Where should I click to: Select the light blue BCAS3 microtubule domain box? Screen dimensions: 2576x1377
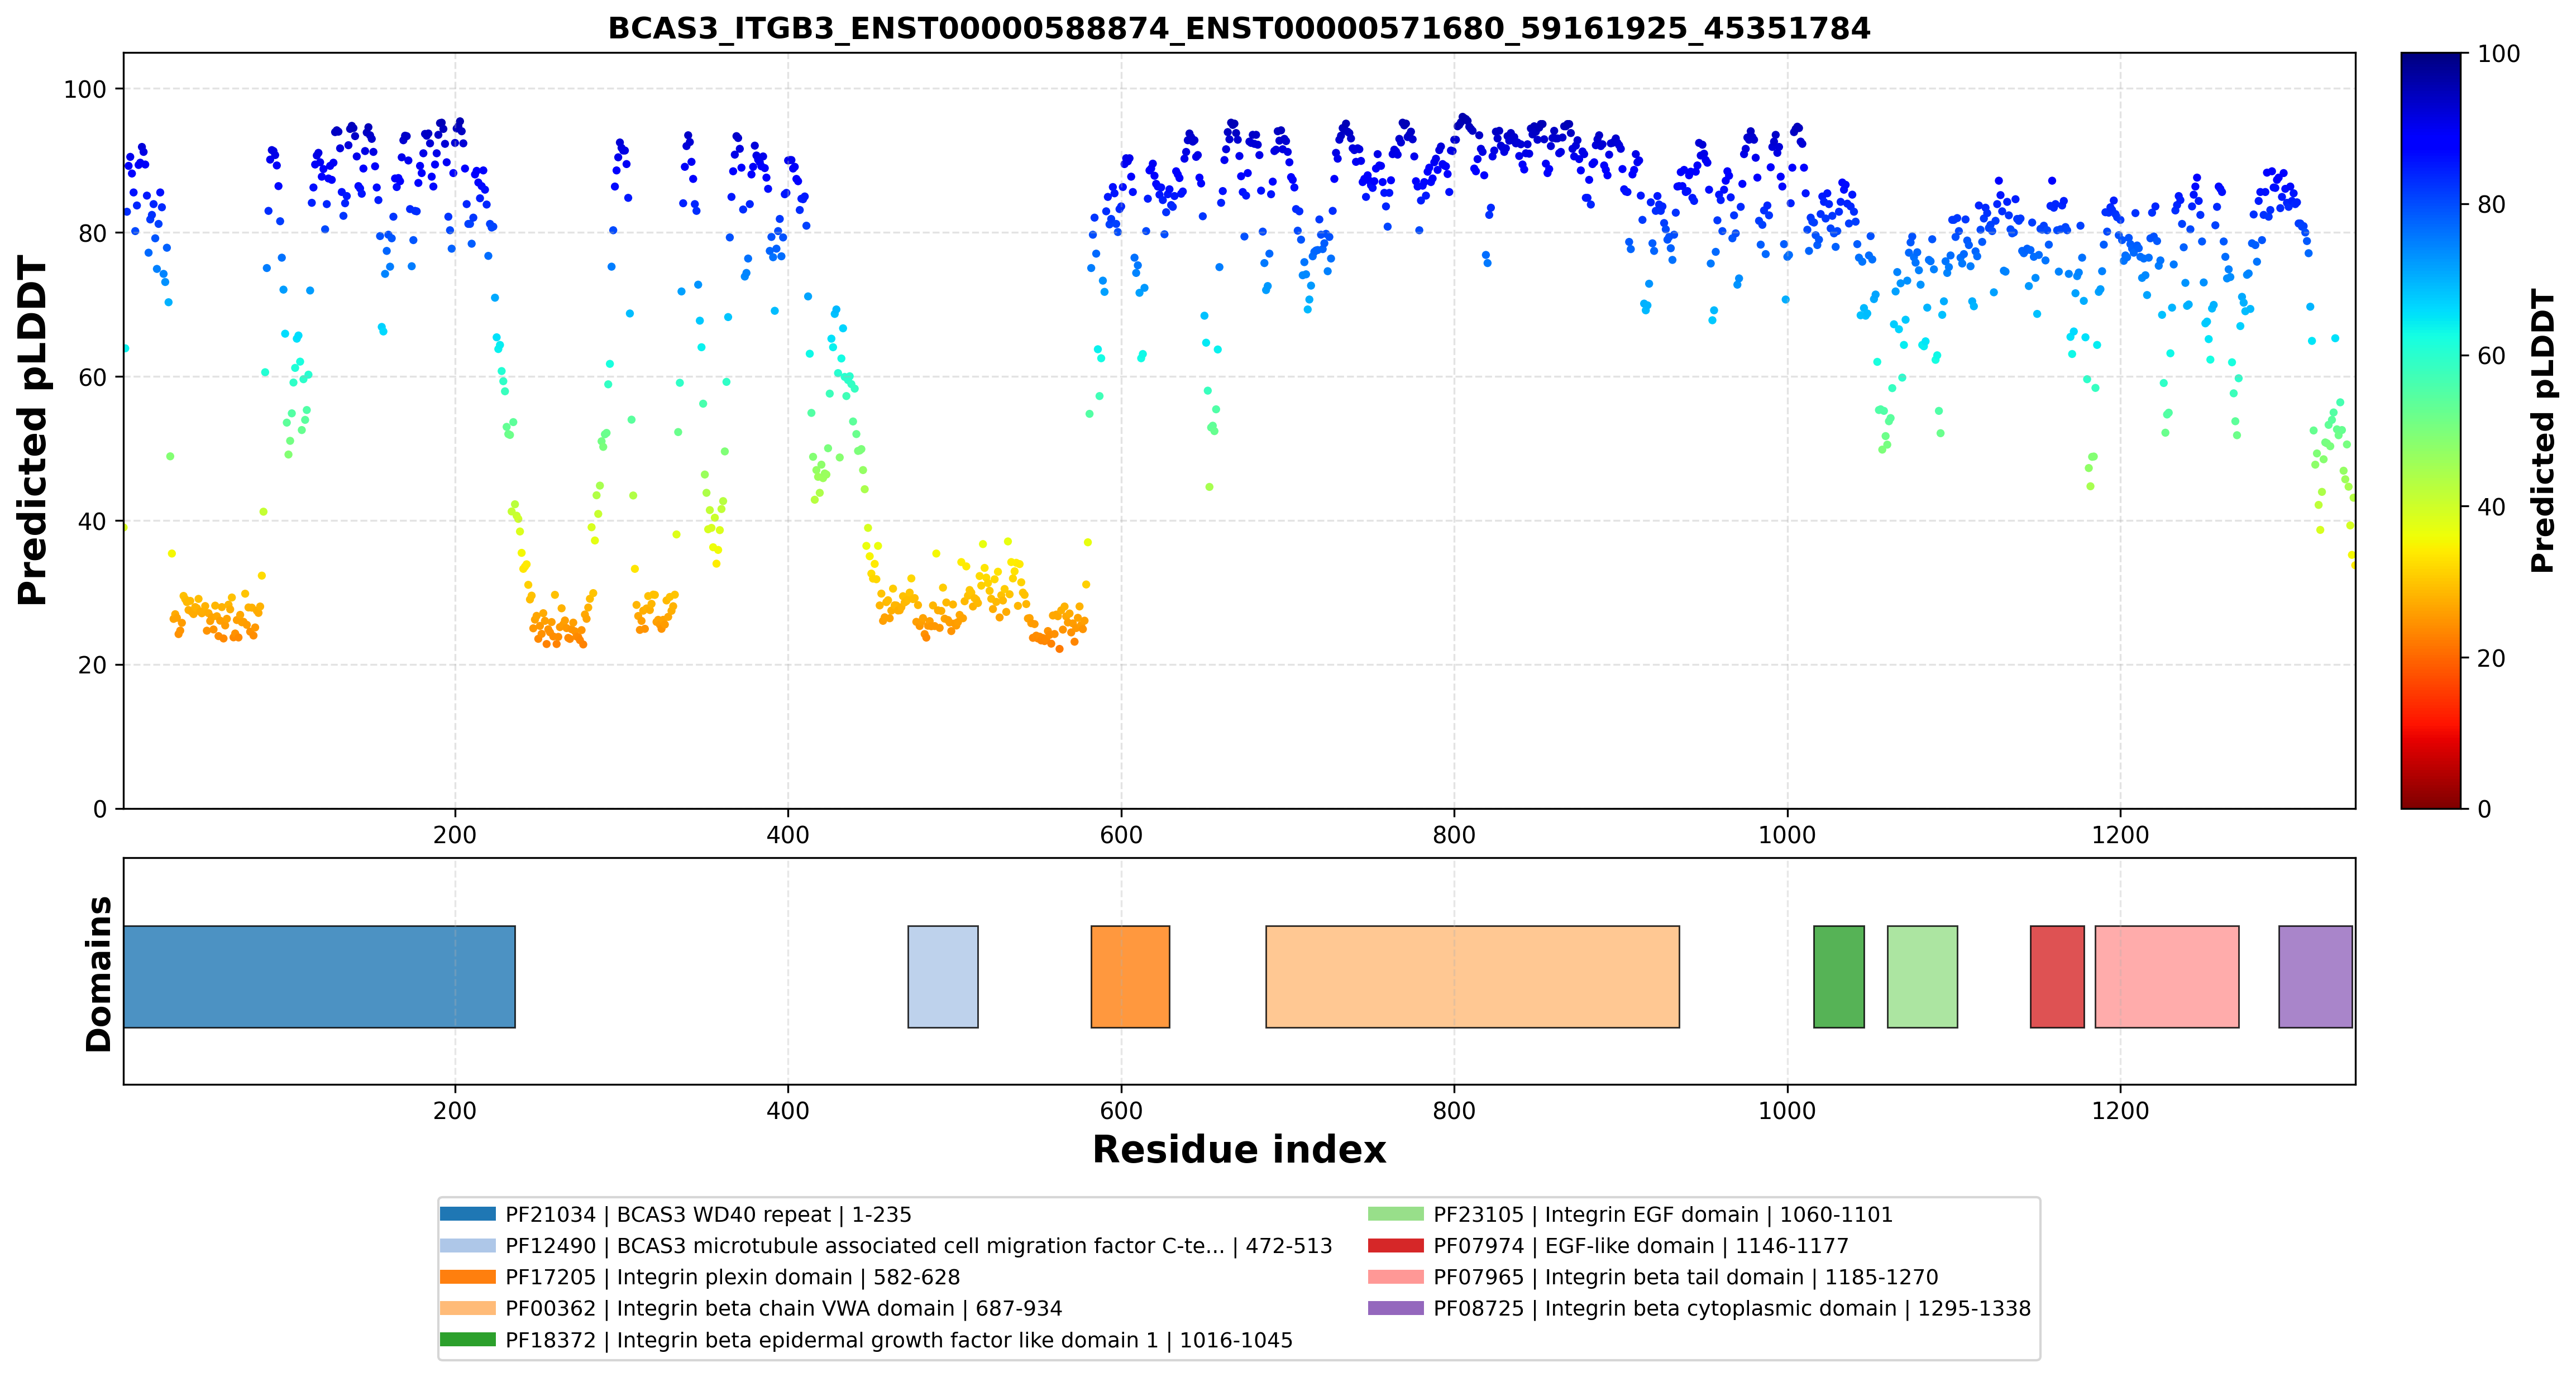942,976
